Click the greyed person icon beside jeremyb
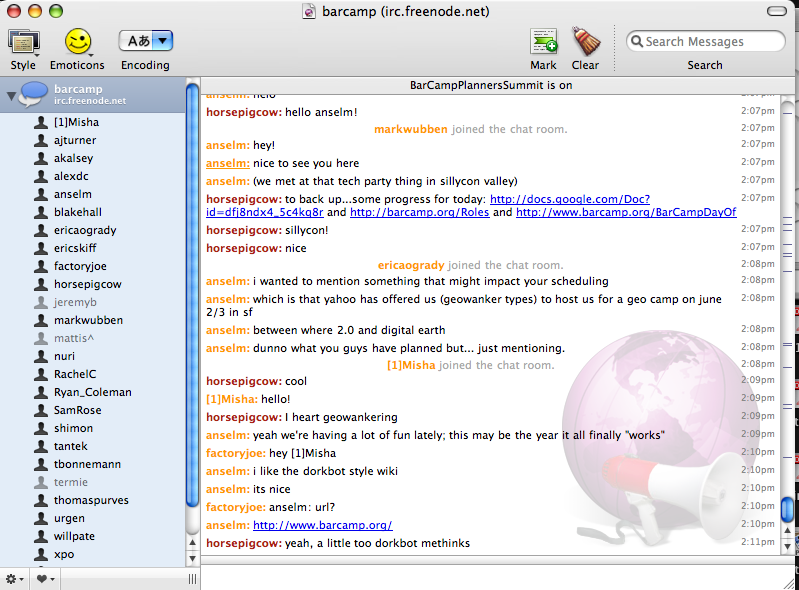 pos(41,302)
